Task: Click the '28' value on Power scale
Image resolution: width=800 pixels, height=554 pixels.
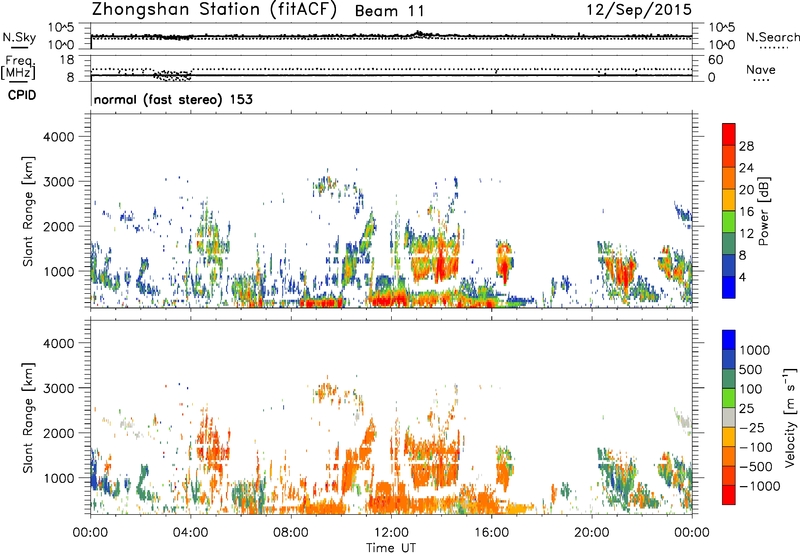Action: click(x=746, y=146)
